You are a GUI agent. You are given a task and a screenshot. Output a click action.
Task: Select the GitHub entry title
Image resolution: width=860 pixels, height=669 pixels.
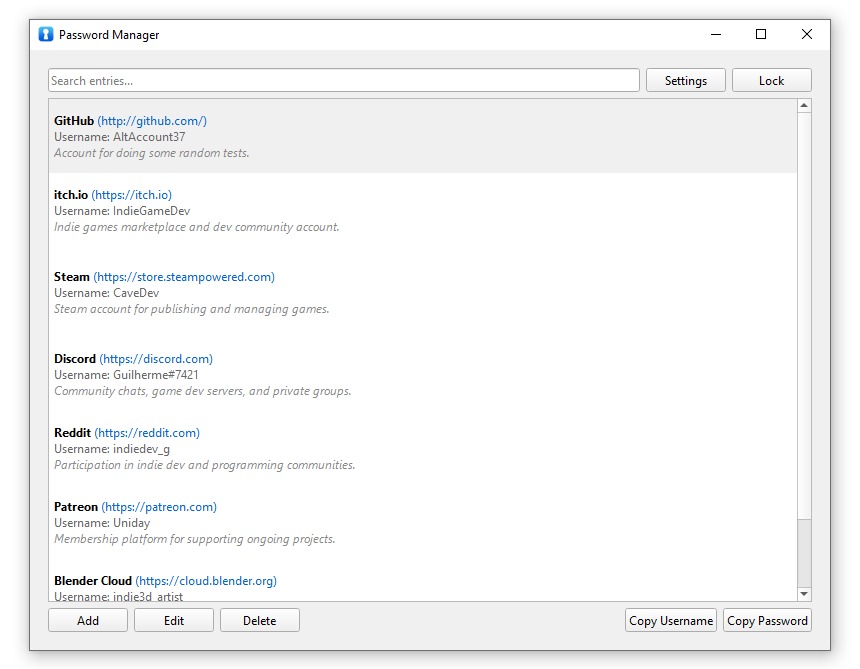[x=74, y=121]
